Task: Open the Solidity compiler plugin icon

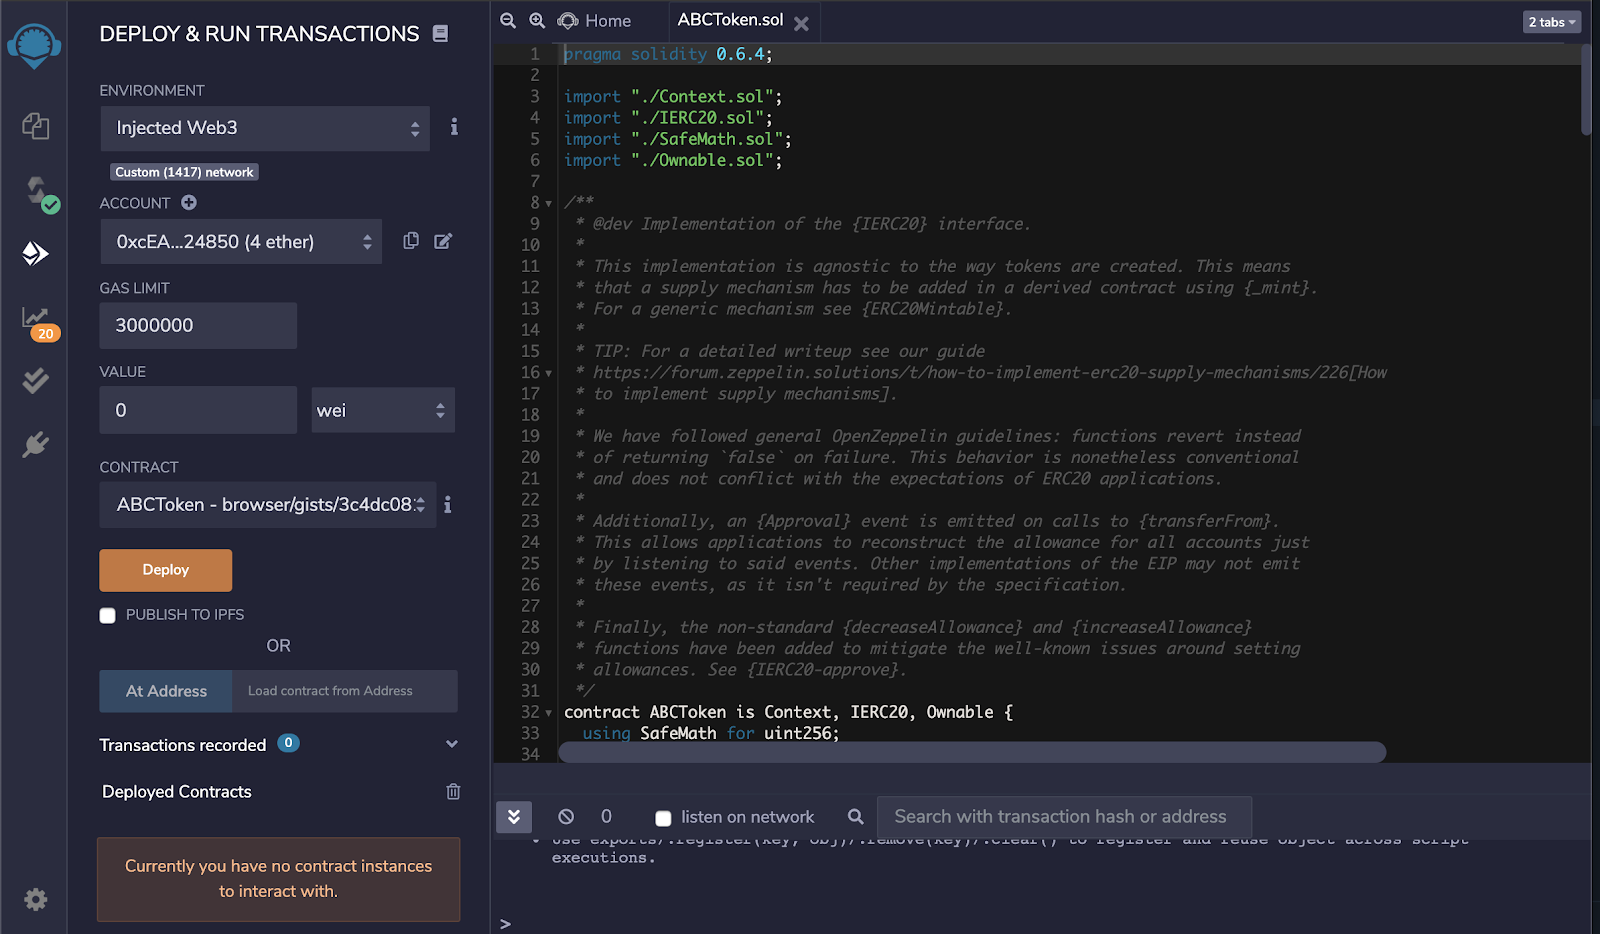Action: 38,192
